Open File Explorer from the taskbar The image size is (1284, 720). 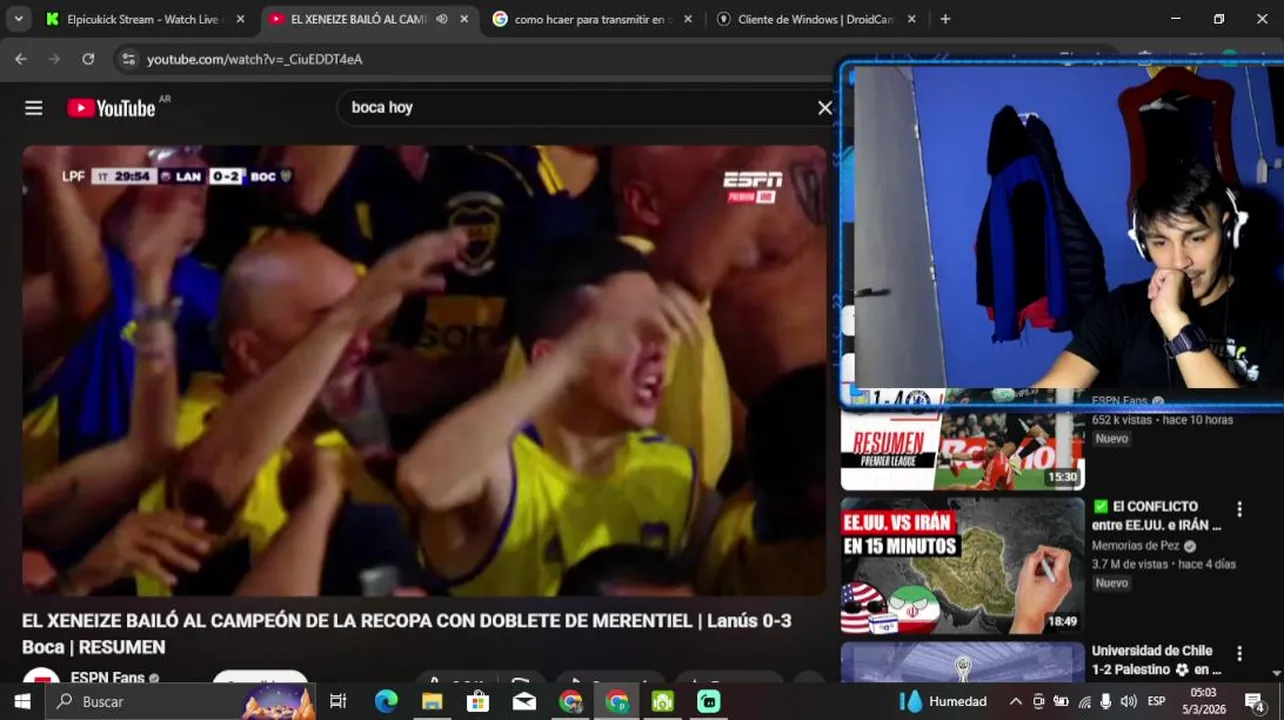[432, 702]
